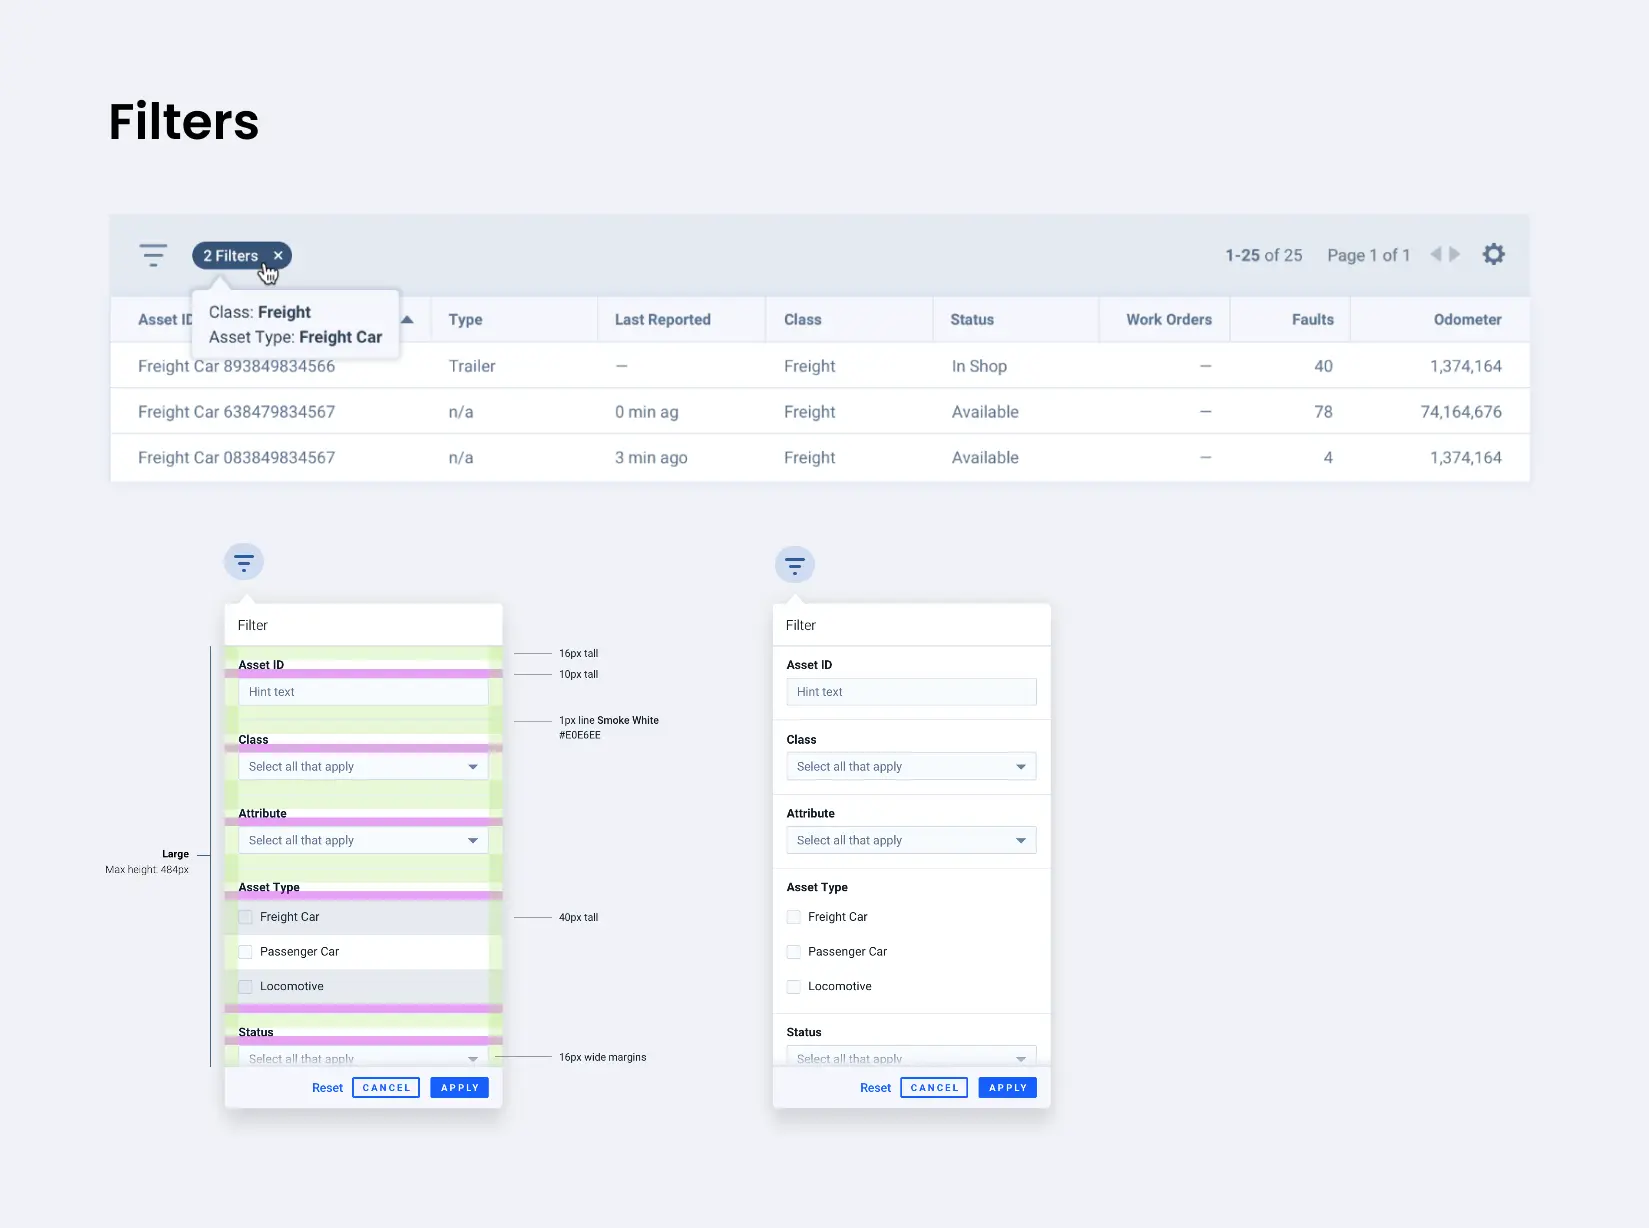Go to the next page with the right arrow
The width and height of the screenshot is (1649, 1228).
click(x=1455, y=255)
